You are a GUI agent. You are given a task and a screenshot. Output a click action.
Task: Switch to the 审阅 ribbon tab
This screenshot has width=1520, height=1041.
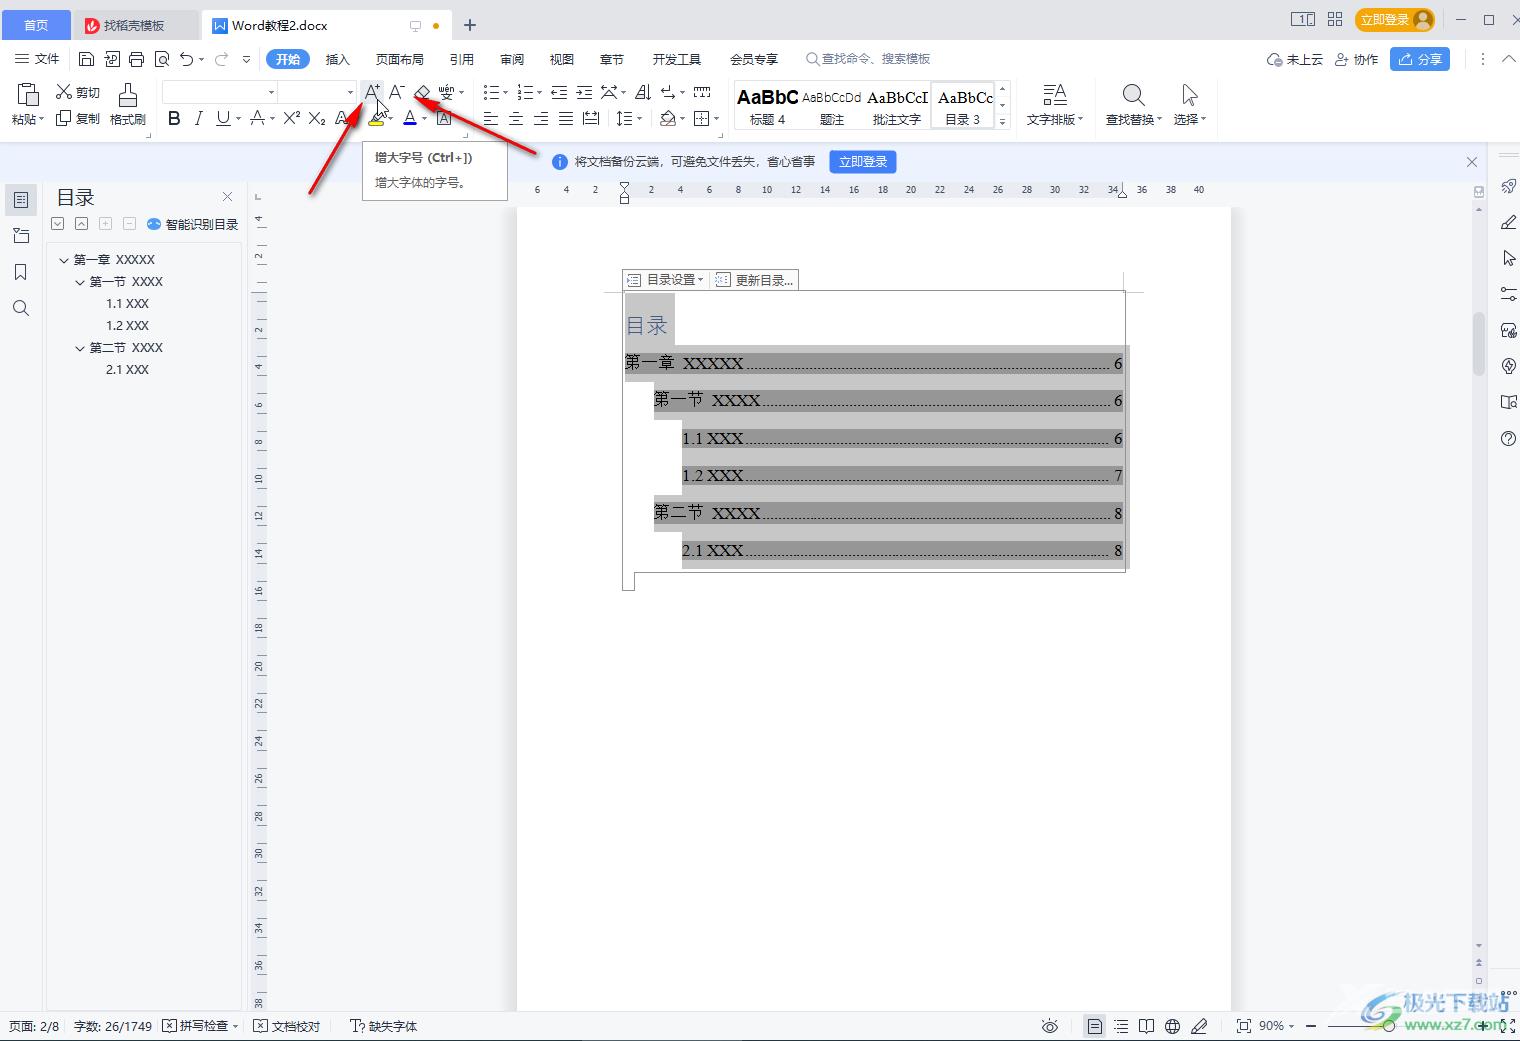(x=512, y=59)
